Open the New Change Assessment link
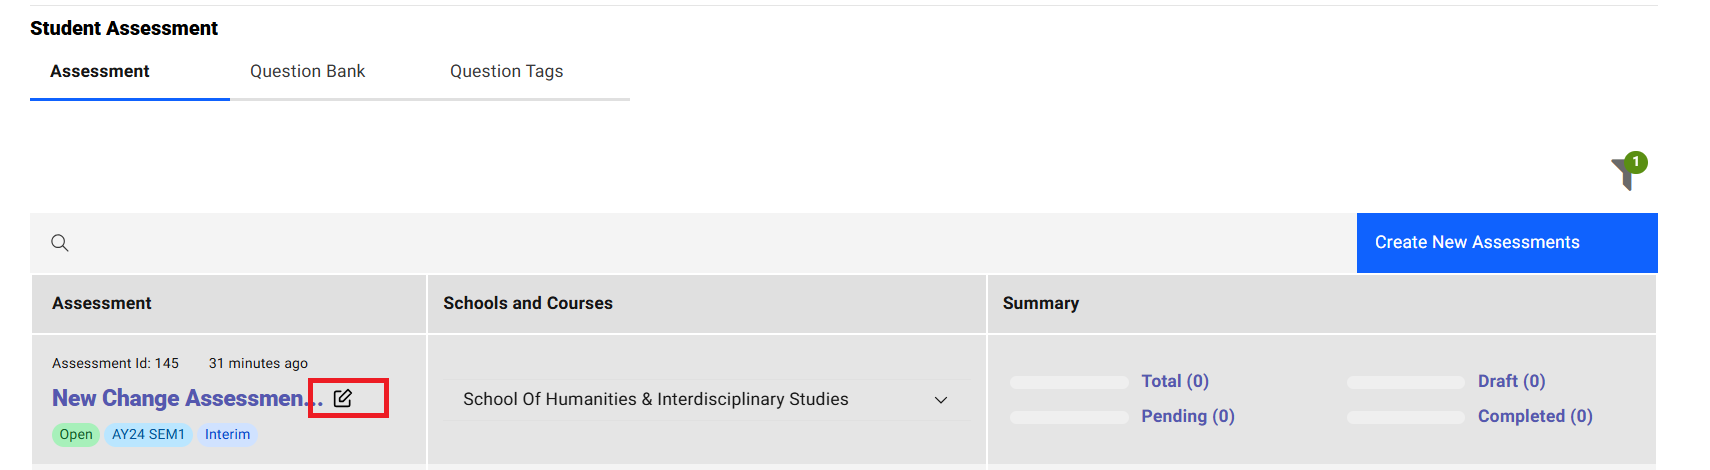 180,398
